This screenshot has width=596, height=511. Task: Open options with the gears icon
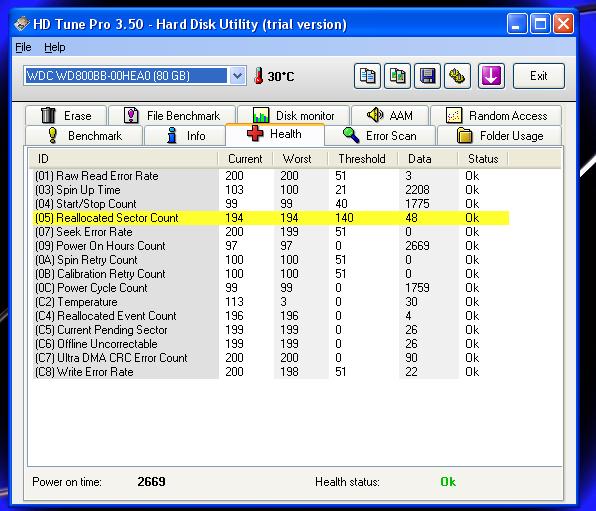tap(457, 76)
